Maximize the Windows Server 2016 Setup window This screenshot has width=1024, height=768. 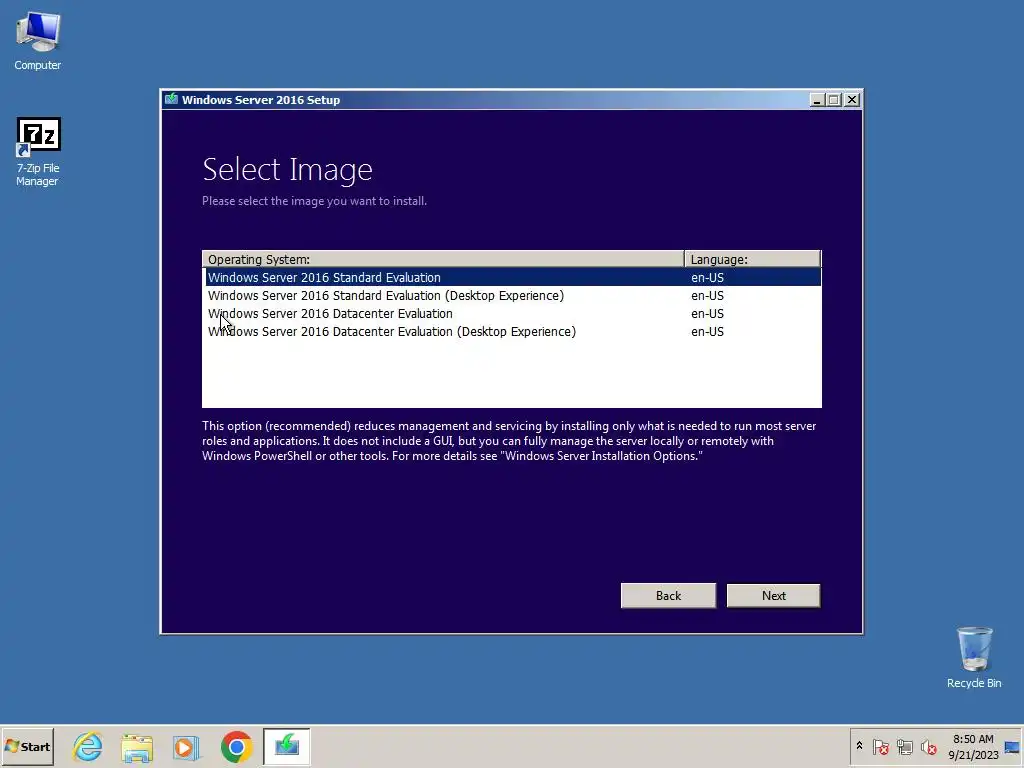tap(834, 99)
